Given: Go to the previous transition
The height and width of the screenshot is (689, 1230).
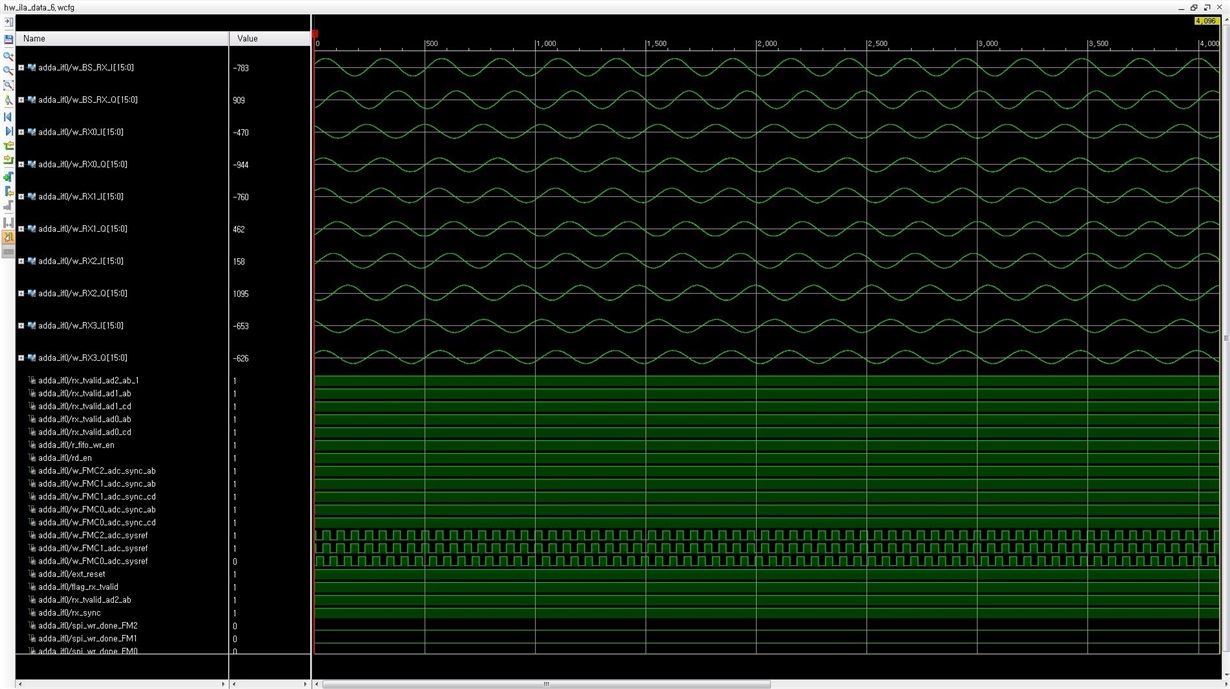Looking at the screenshot, I should (8, 145).
